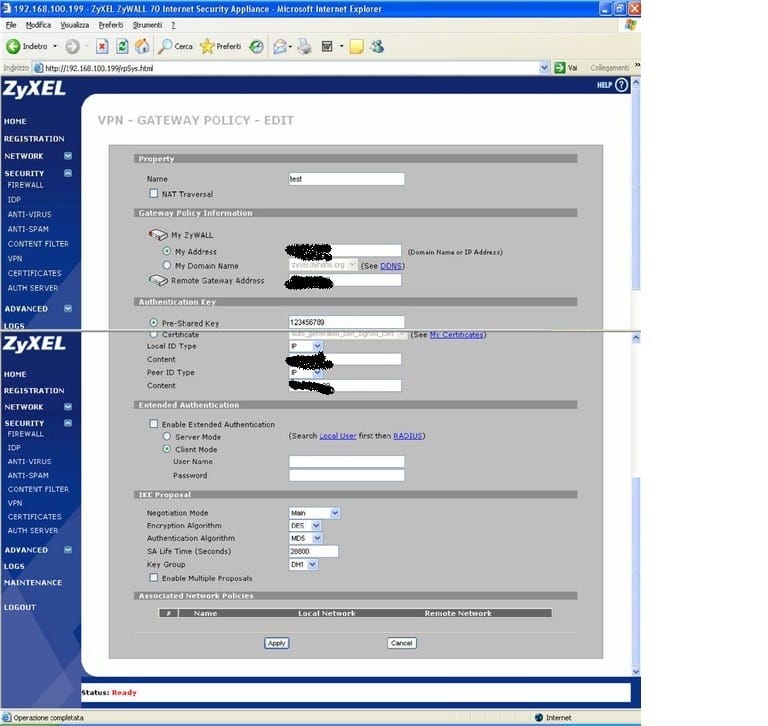
Task: Open the ? help menu
Action: point(173,25)
